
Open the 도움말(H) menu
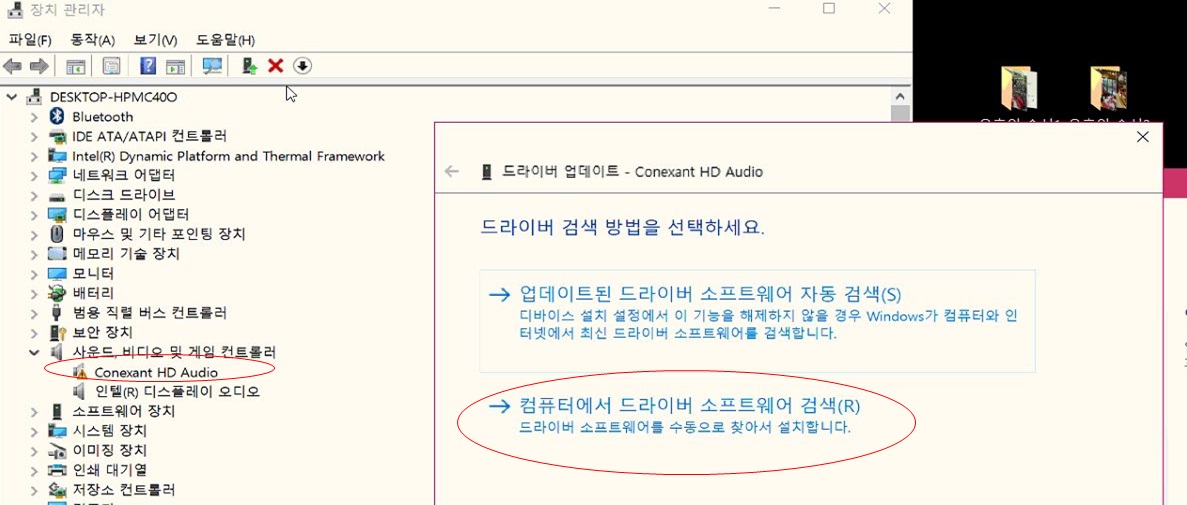(226, 39)
